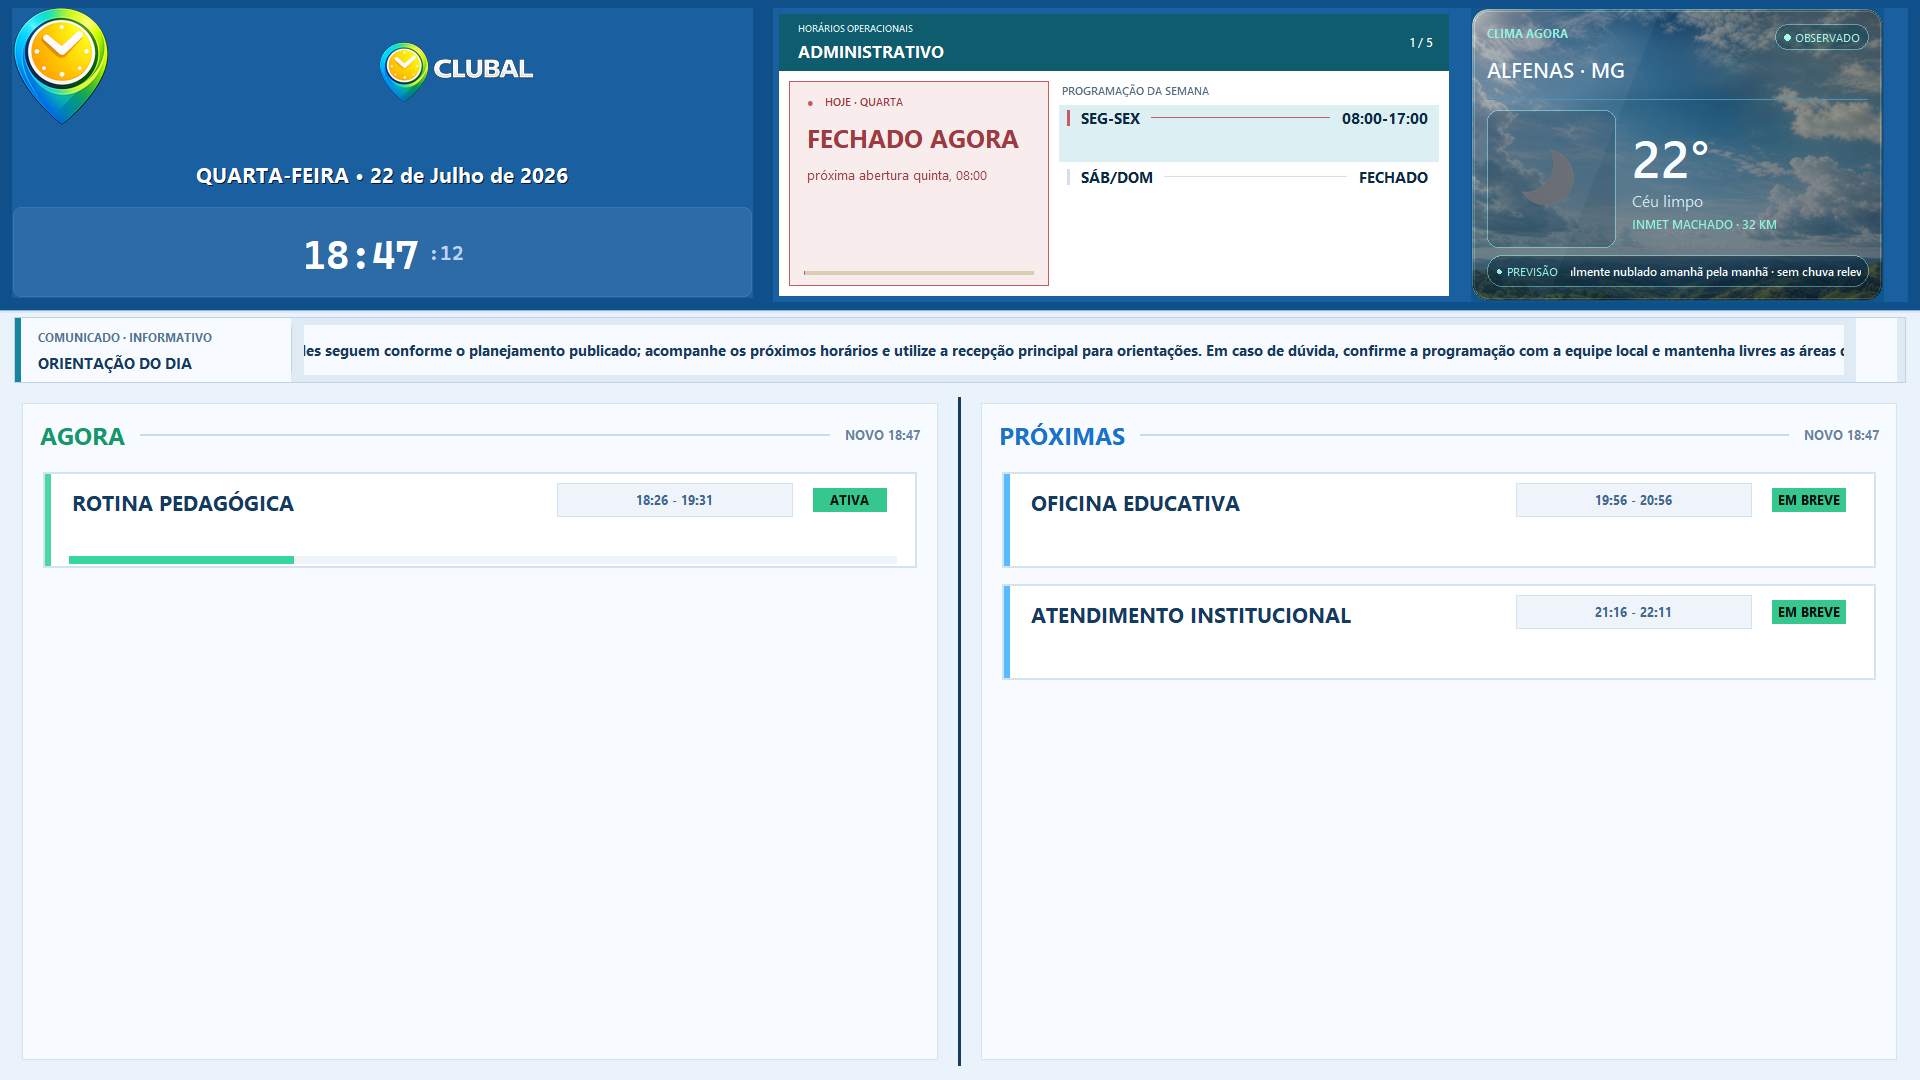This screenshot has width=1920, height=1080.
Task: Click NOVO 18:47 in the AGORA panel
Action: pyautogui.click(x=882, y=436)
